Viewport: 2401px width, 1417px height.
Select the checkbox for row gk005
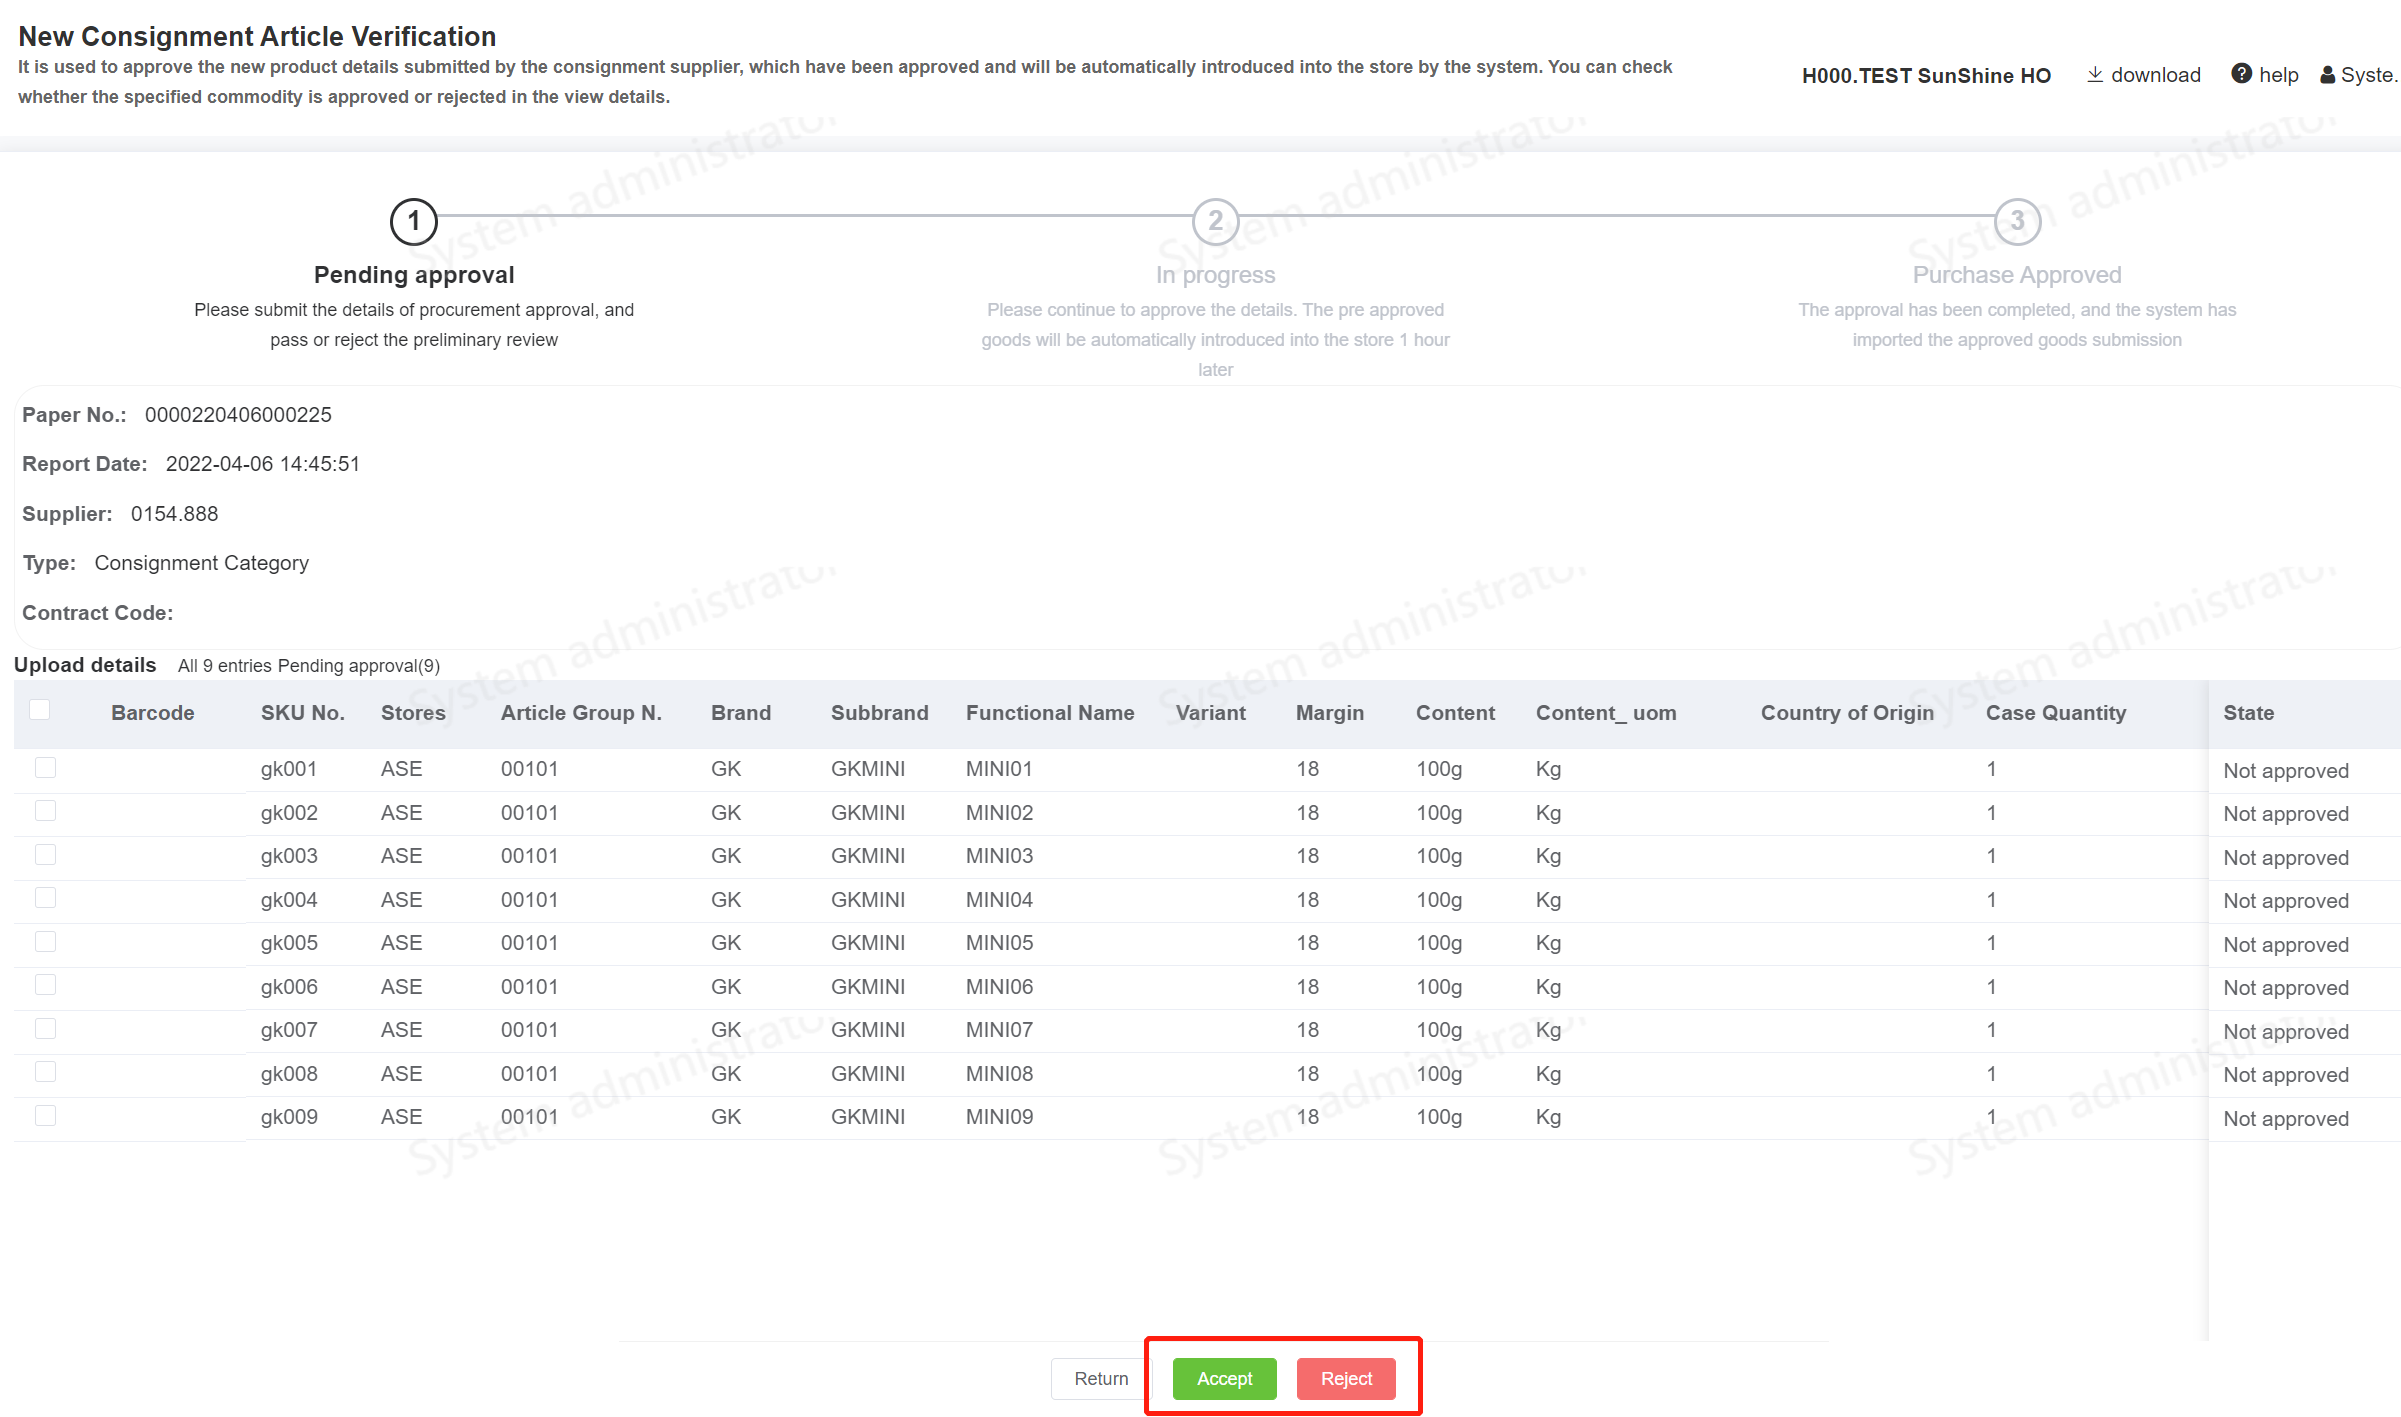[45, 942]
